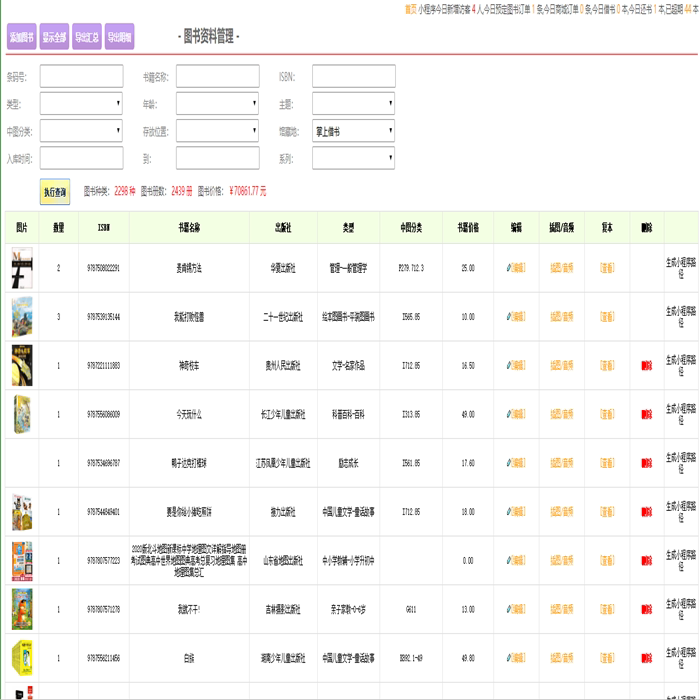Open cover thumbnail of 山东省地图出版社 book
Image resolution: width=700 pixels, height=700 pixels.
22,560
